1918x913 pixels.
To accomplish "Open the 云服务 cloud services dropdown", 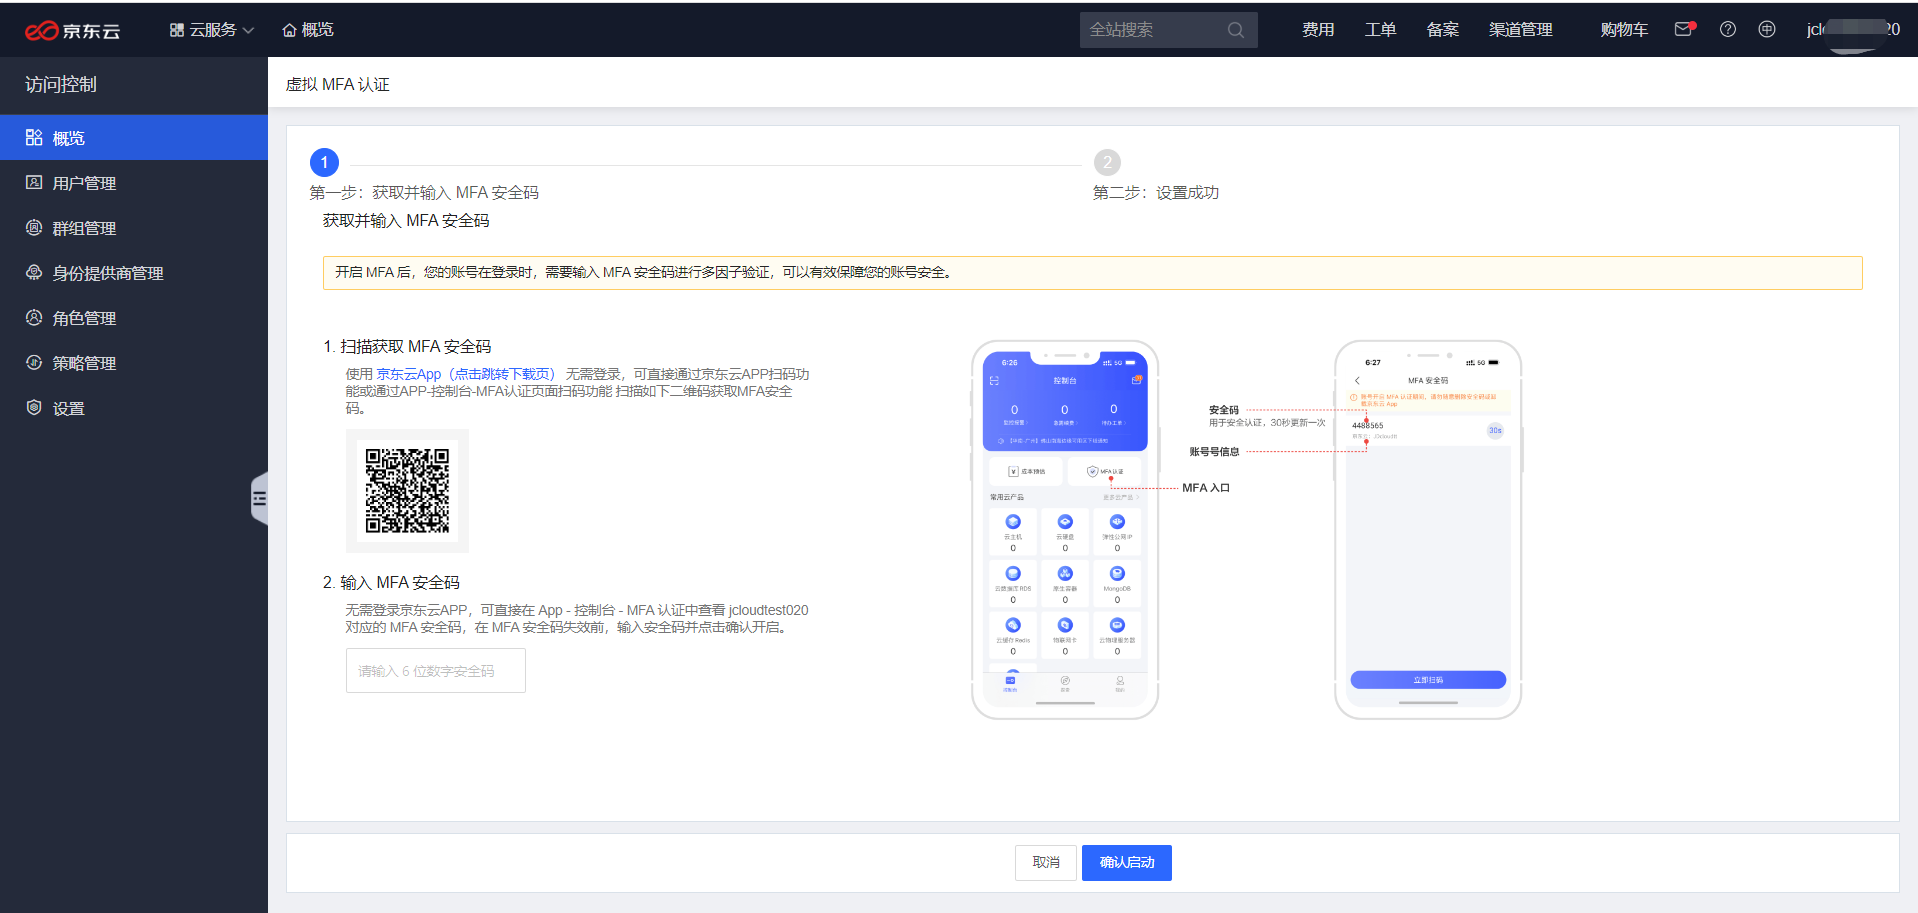I will (x=212, y=30).
